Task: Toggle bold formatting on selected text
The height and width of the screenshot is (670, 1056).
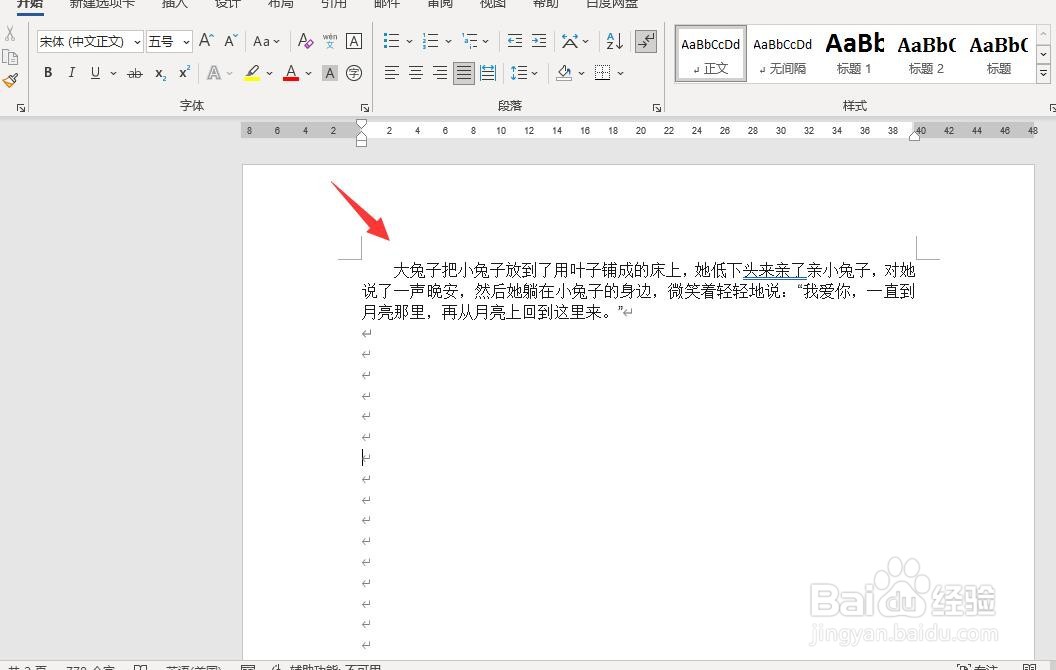Action: [47, 73]
